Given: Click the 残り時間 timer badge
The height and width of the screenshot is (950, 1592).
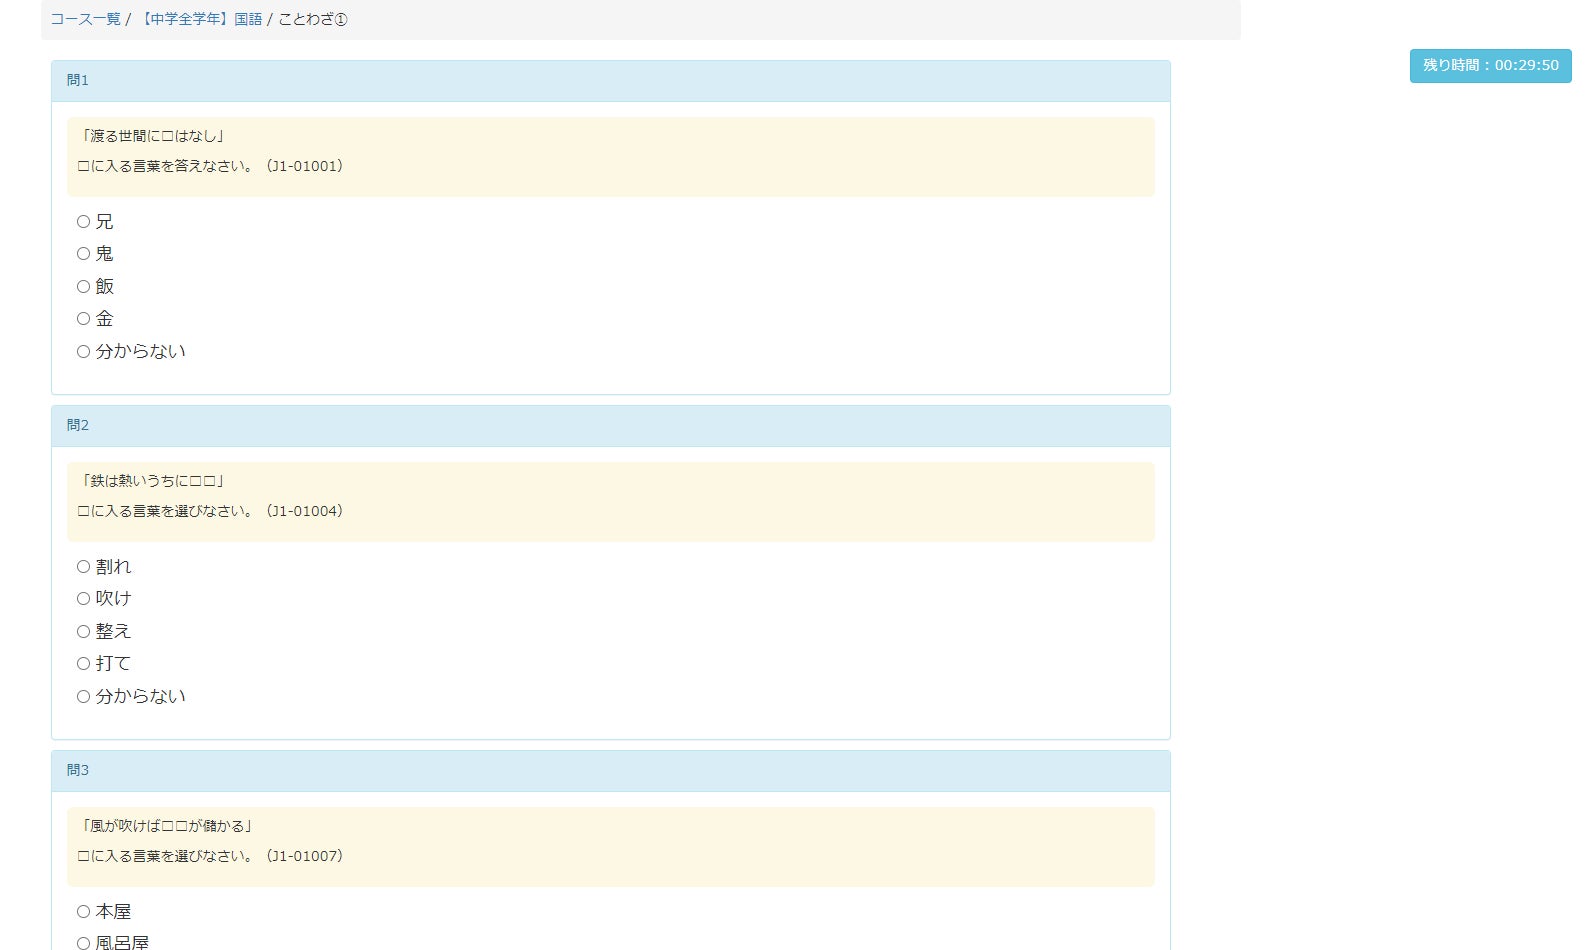Looking at the screenshot, I should (1490, 66).
